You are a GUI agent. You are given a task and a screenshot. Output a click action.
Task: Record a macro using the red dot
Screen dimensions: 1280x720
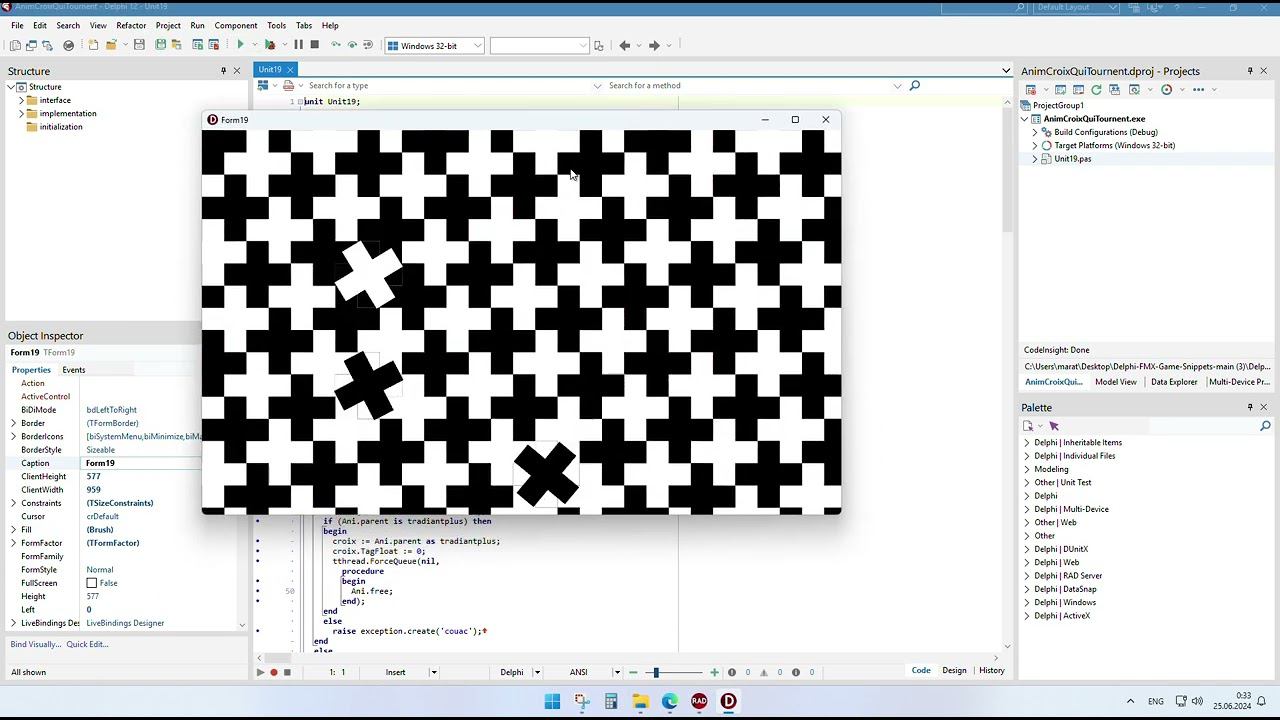click(x=273, y=672)
